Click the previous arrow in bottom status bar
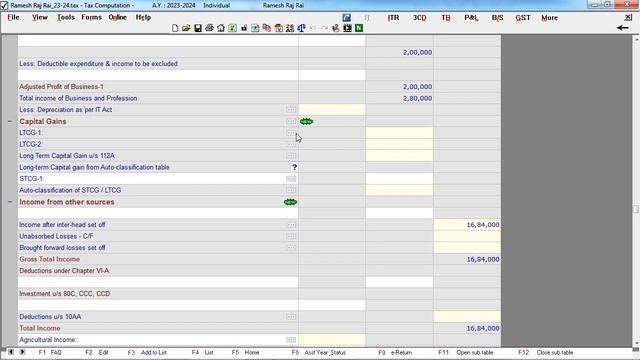The width and height of the screenshot is (640, 360). point(11,352)
